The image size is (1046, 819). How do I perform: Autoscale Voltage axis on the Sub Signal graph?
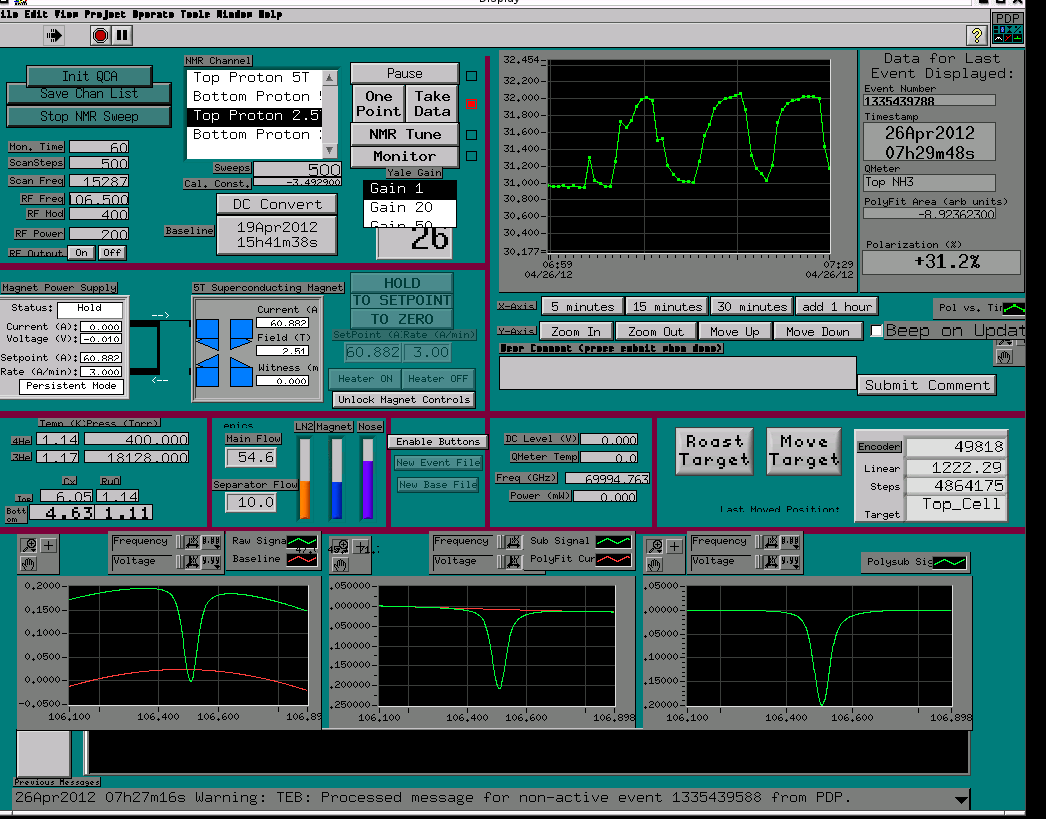pos(513,562)
